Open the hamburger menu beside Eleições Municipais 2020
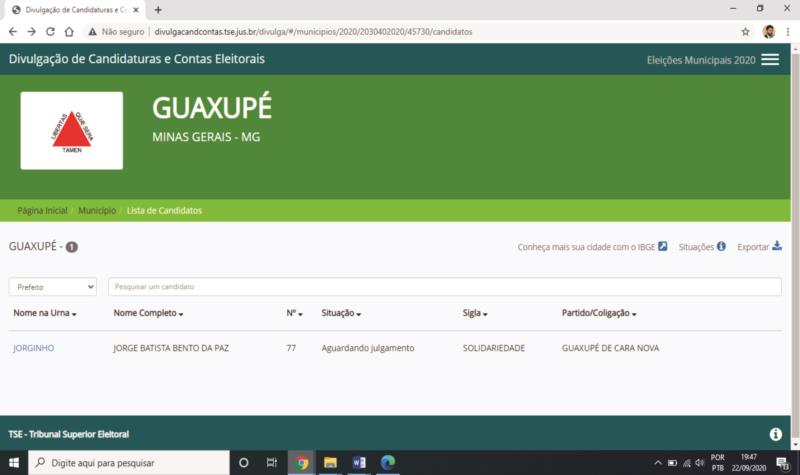Screen dimensions: 800x475 pyautogui.click(x=770, y=60)
